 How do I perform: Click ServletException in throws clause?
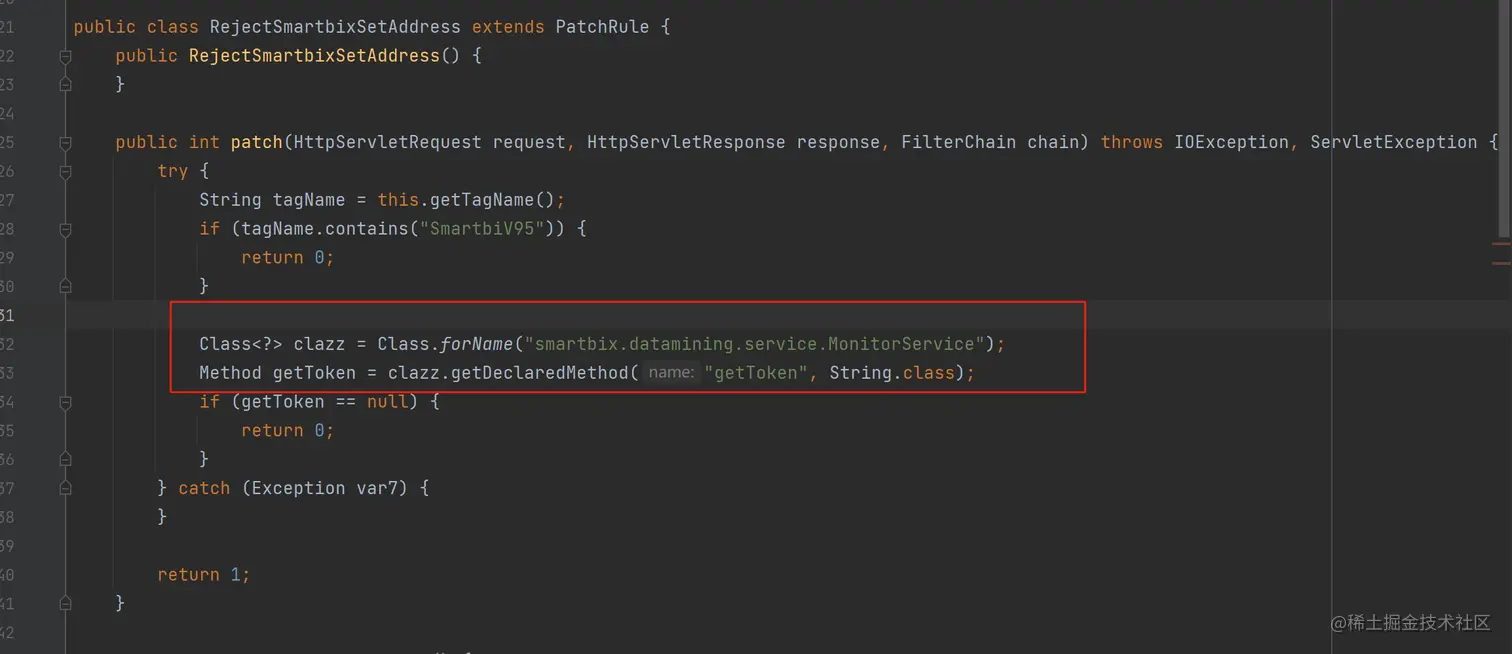pyautogui.click(x=1394, y=142)
